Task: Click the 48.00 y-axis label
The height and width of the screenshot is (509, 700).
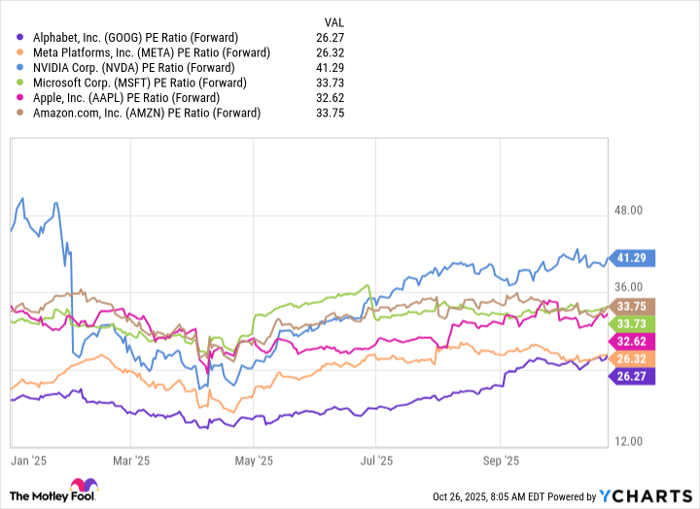Action: 629,211
